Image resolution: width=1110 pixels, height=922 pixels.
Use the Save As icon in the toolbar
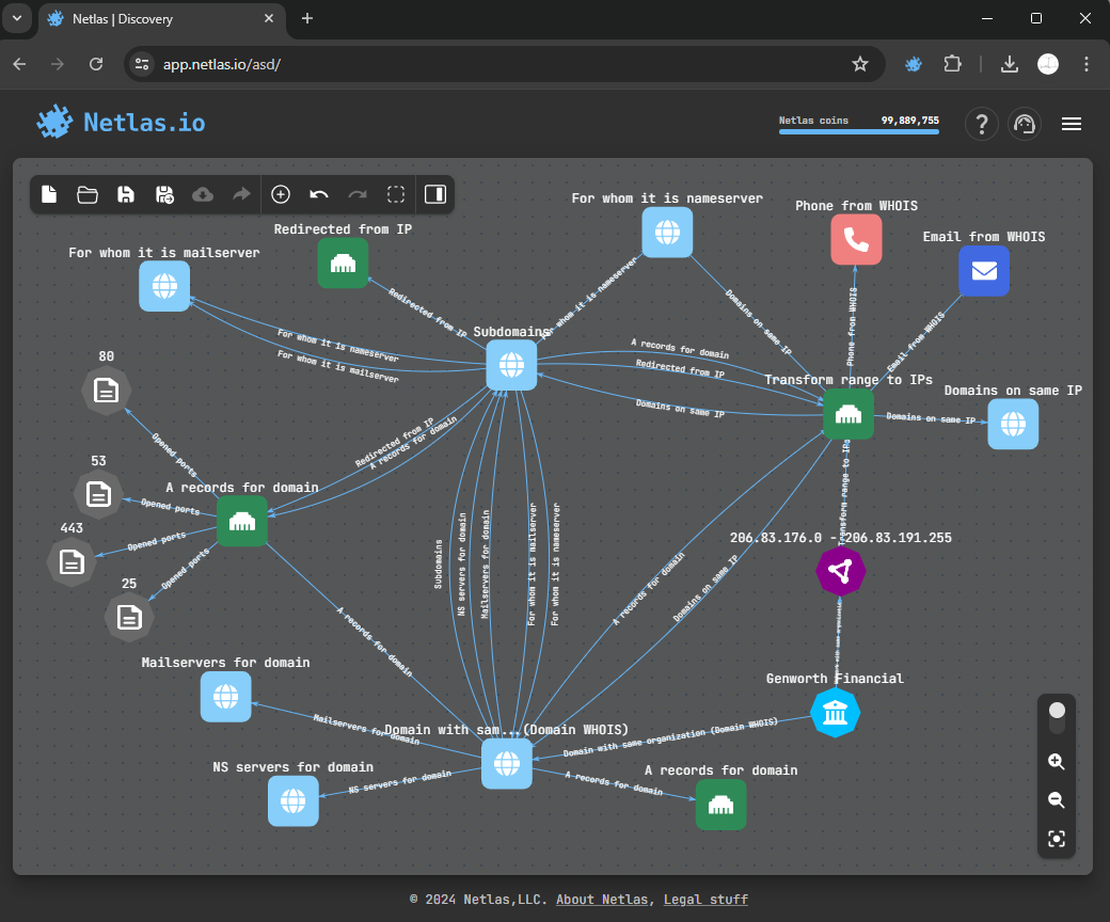pos(164,194)
